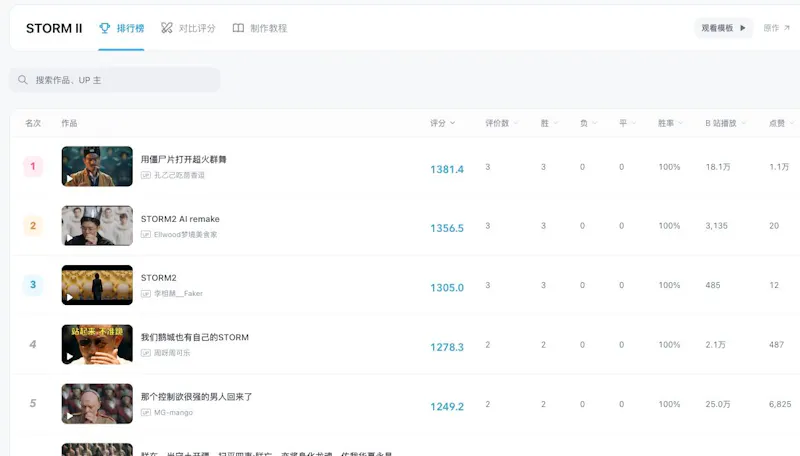
Task: Click the arrow icon next to 原作
Action: [786, 28]
